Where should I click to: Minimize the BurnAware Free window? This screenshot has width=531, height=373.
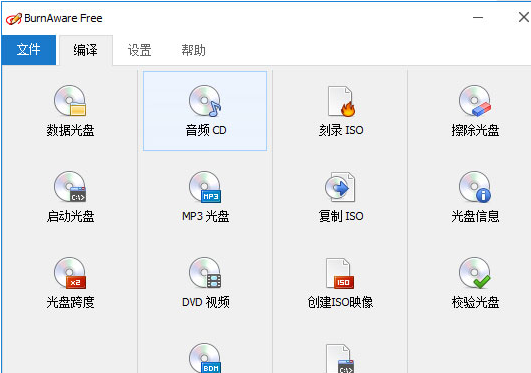[478, 17]
